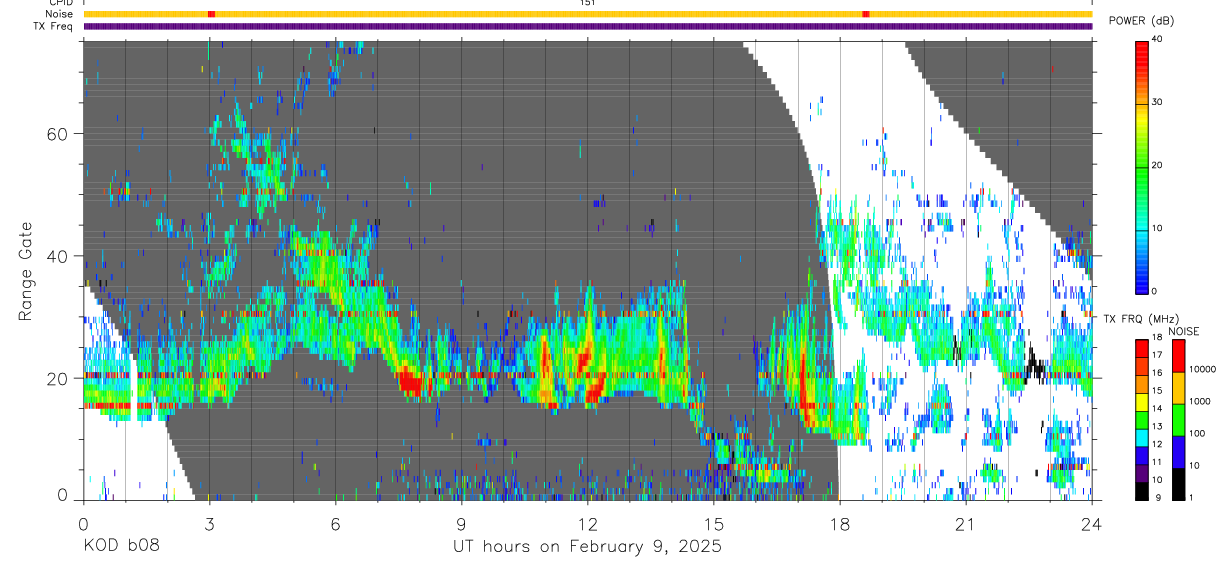Click the 'POWER (dB)' legend title

click(x=1141, y=20)
